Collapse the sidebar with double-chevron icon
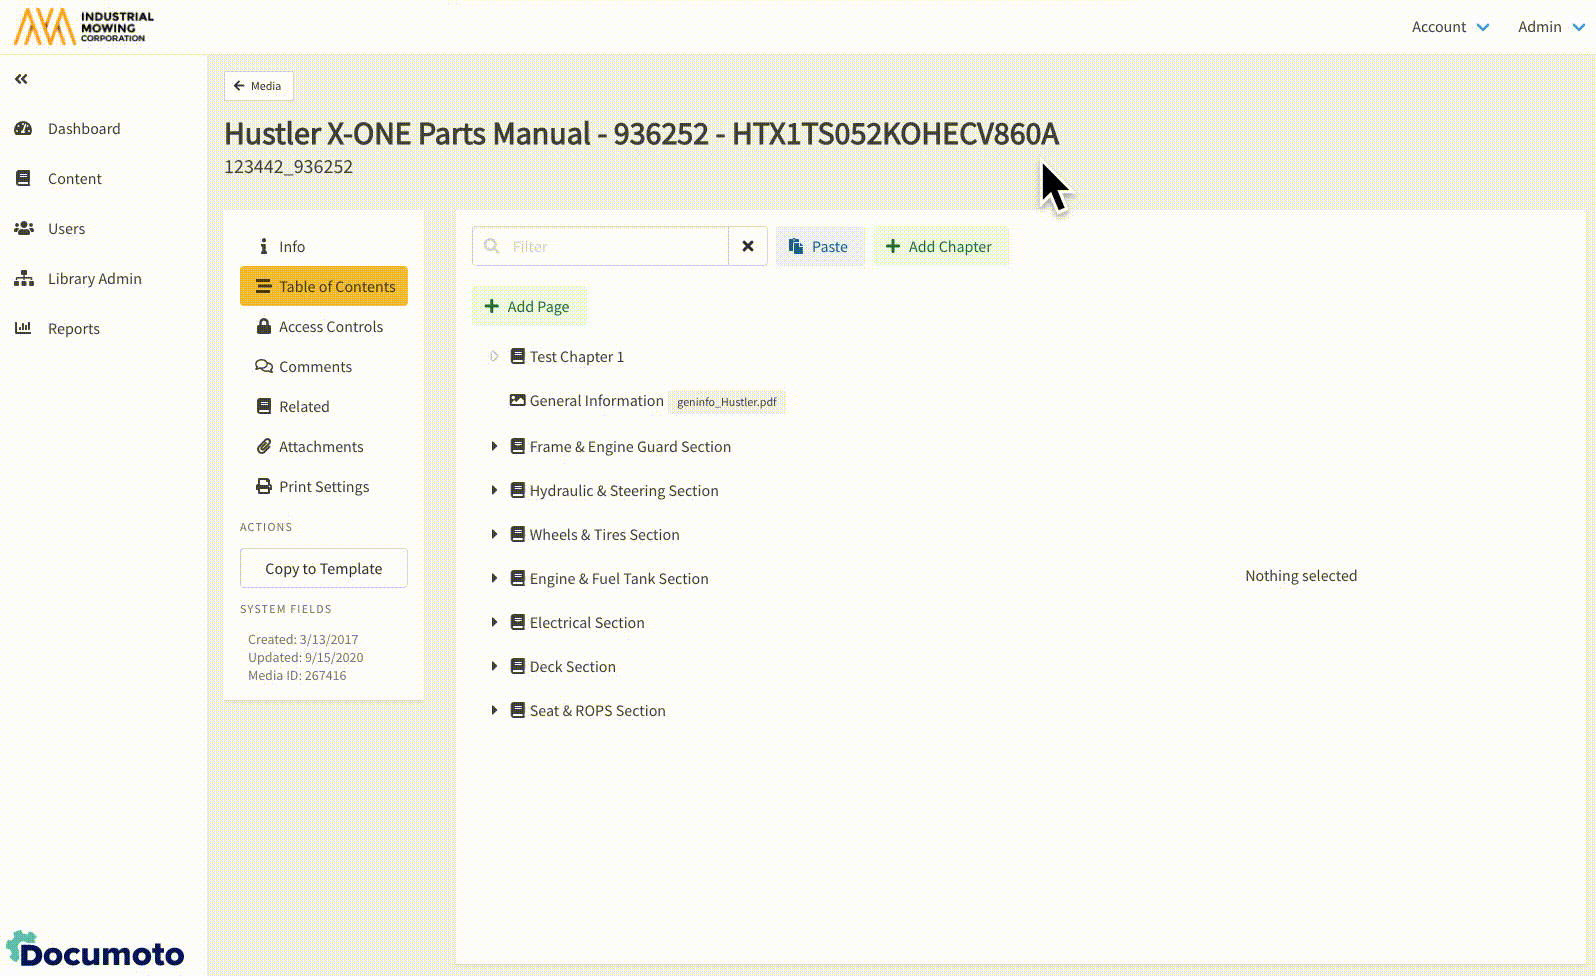This screenshot has height=976, width=1596. coord(21,79)
